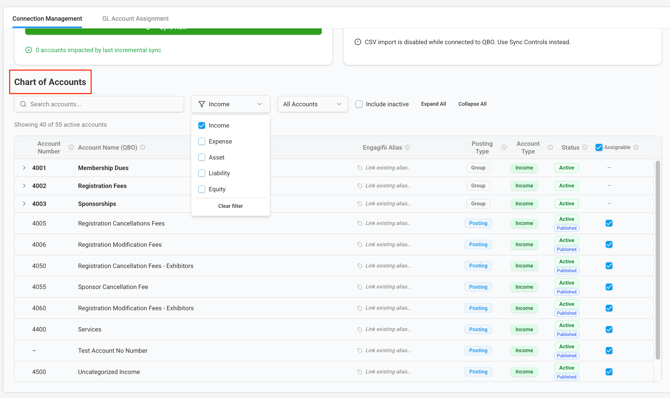Uncheck assignable for Services account 4400
This screenshot has height=398, width=670.
609,329
